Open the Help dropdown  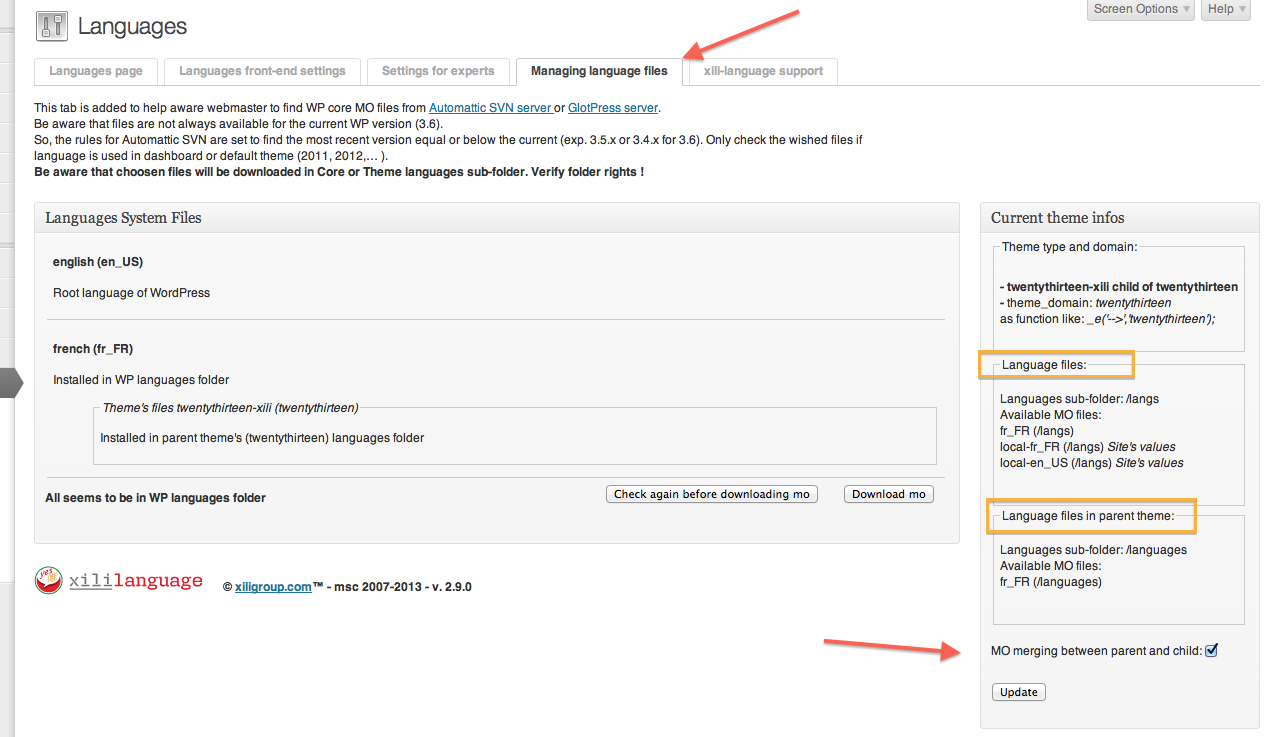click(x=1225, y=9)
